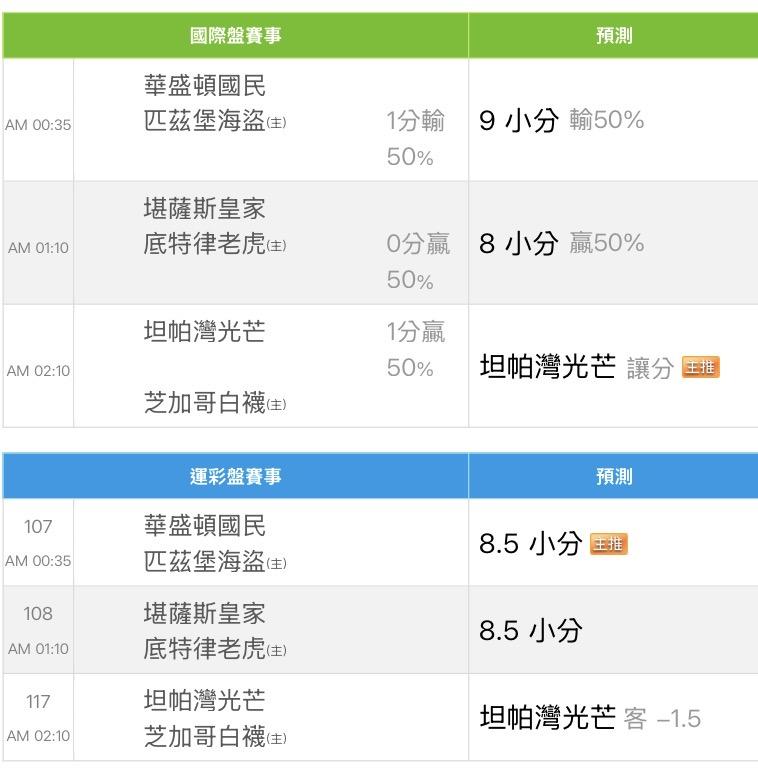Click the 運彩盤賽事 header tab
758x769 pixels.
236,476
